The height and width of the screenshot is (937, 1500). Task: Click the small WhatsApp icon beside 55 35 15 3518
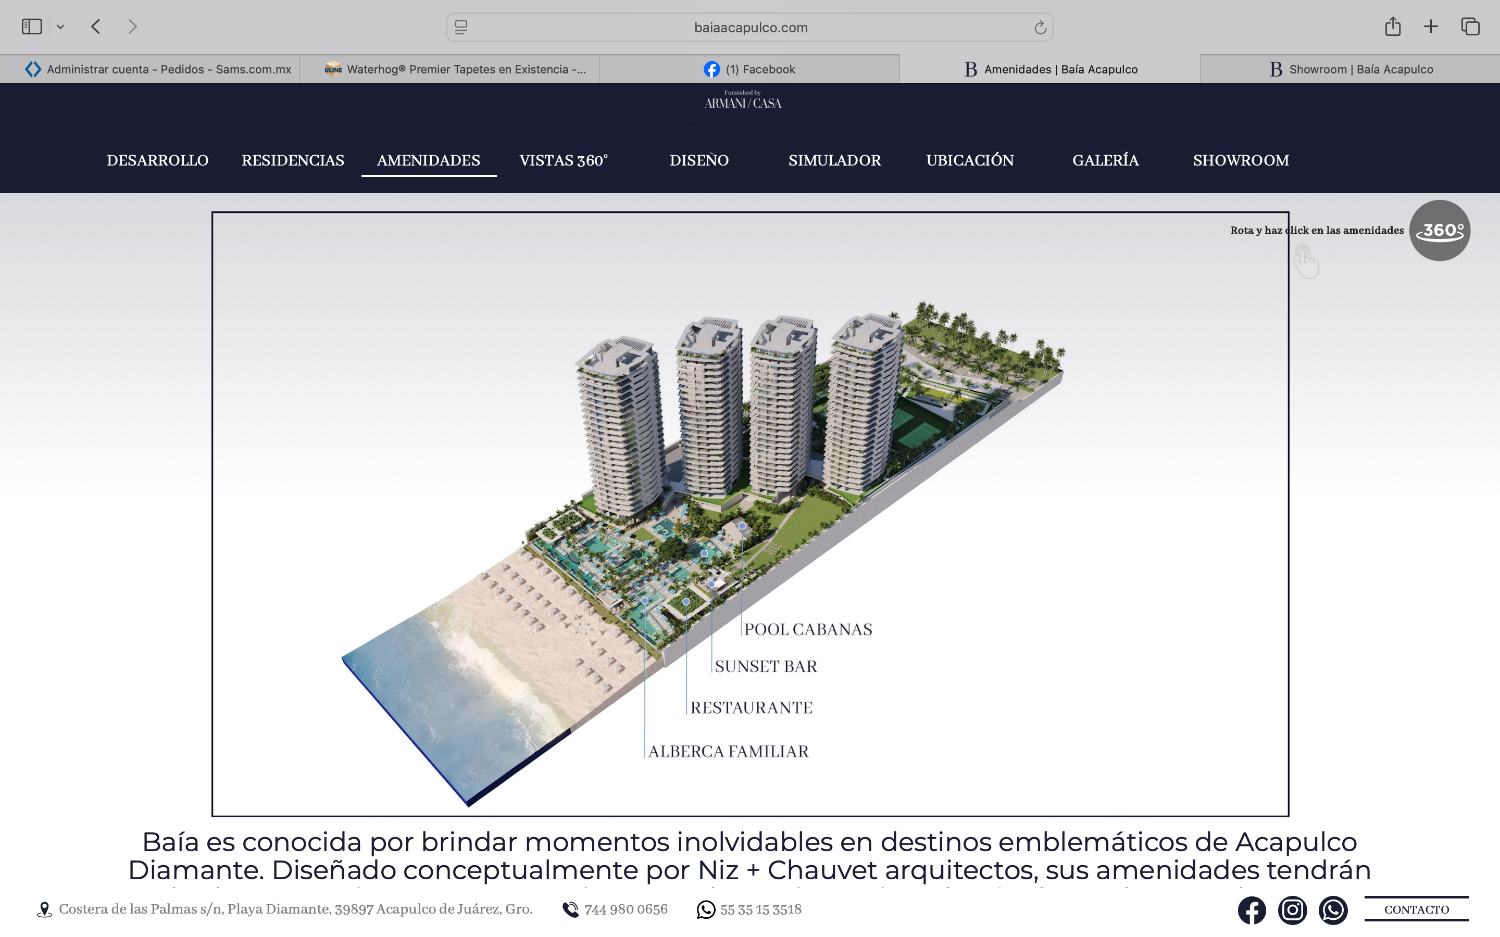[706, 910]
